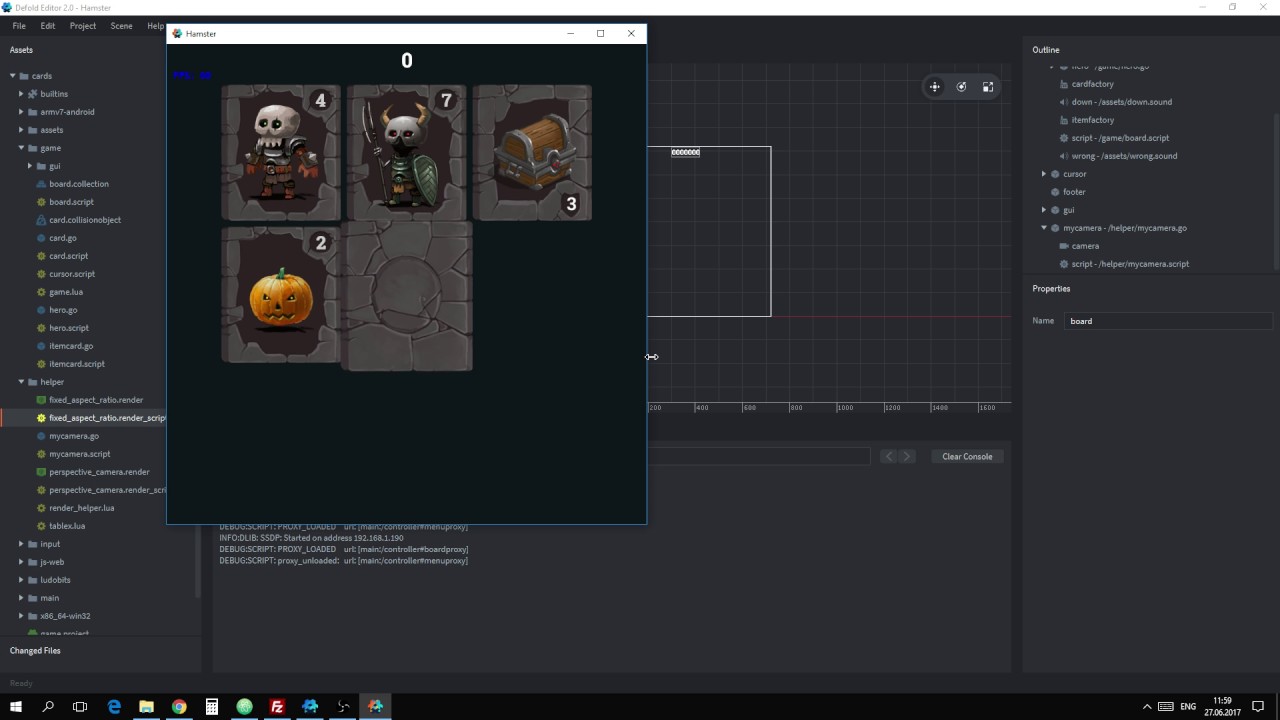
Task: Click the board.collection file icon
Action: coord(41,184)
